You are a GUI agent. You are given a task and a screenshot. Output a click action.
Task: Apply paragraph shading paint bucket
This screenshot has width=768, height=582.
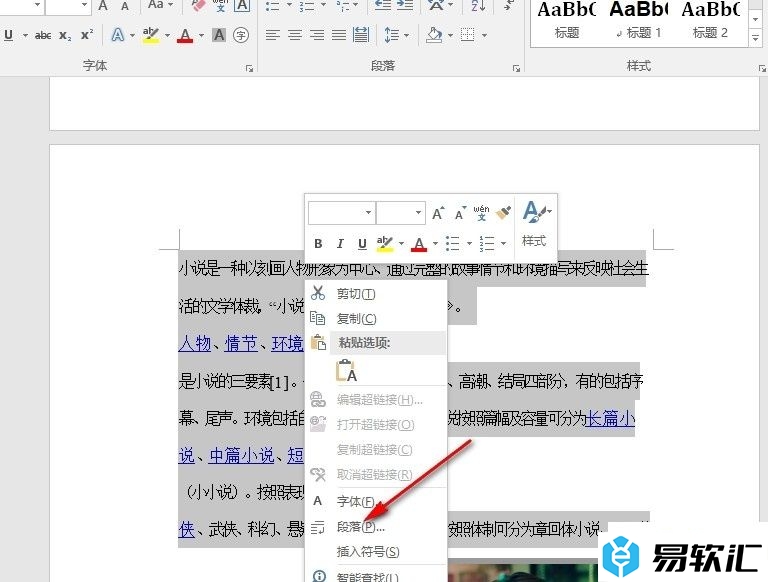[434, 35]
